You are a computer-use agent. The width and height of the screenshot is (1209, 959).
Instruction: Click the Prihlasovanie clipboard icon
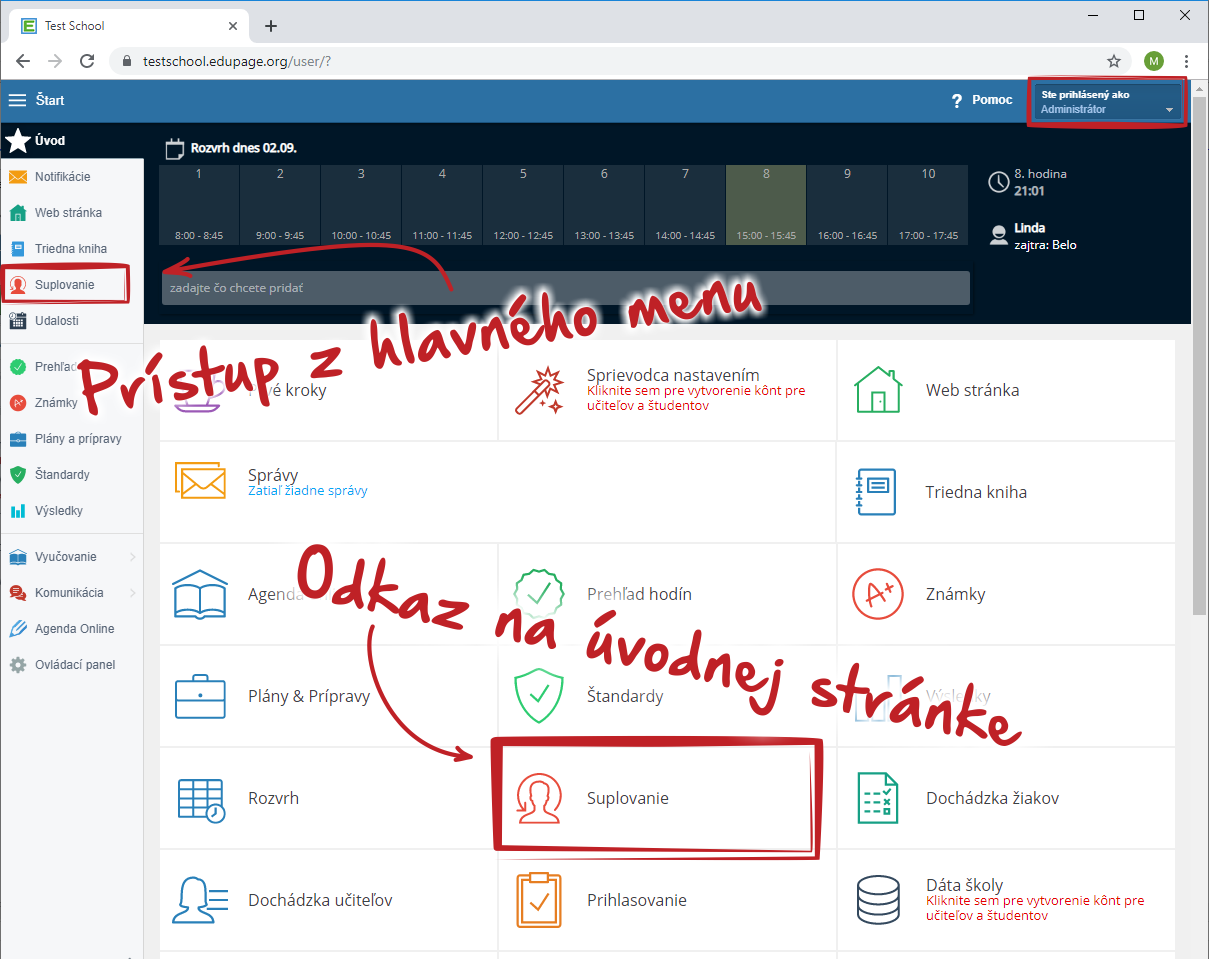tap(538, 900)
